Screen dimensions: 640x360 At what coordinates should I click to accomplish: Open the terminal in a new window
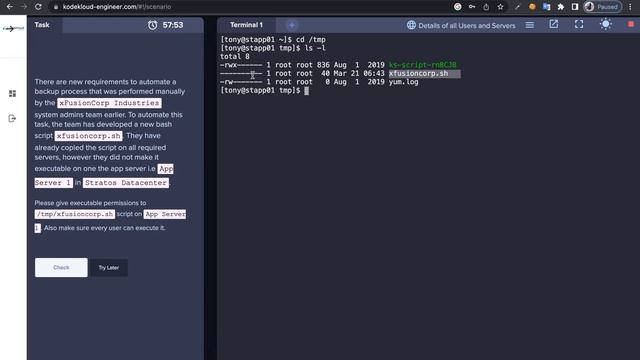[x=553, y=24]
